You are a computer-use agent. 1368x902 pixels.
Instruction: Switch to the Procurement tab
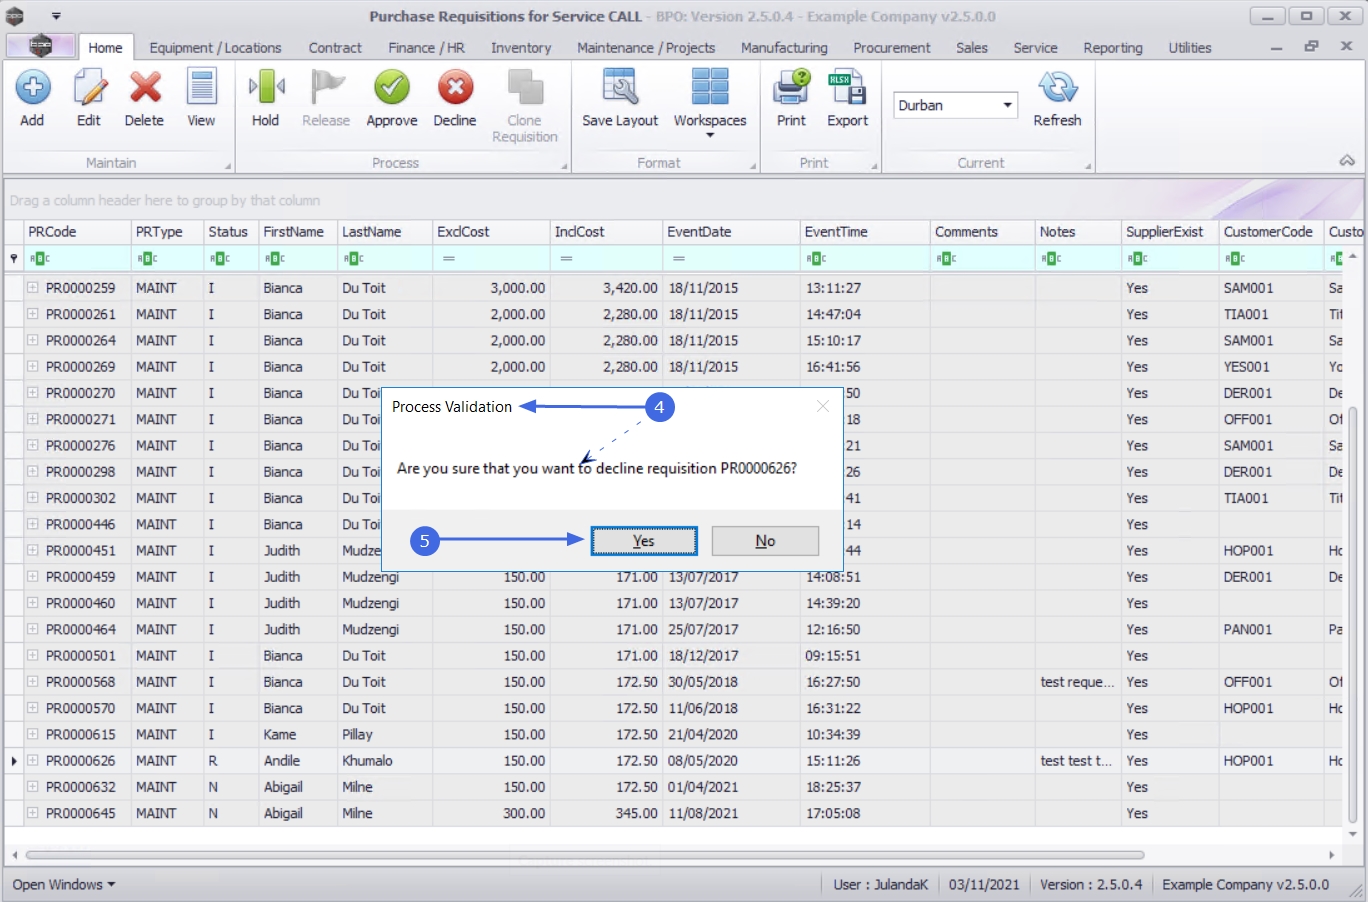click(891, 48)
